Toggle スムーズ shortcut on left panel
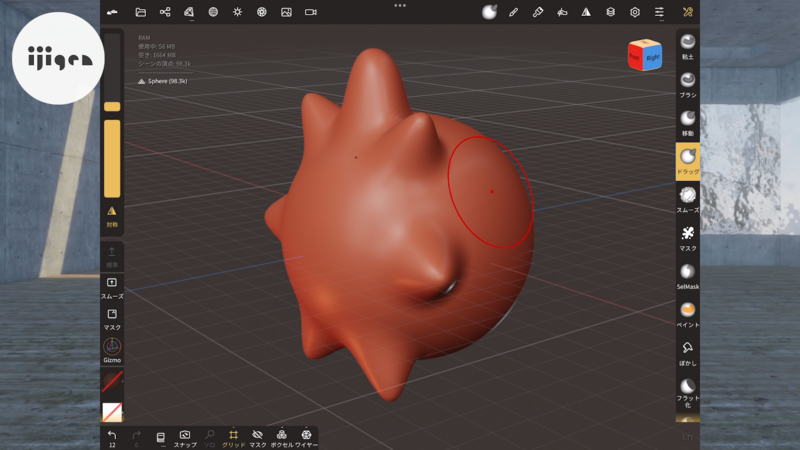Image resolution: width=800 pixels, height=450 pixels. tap(112, 288)
